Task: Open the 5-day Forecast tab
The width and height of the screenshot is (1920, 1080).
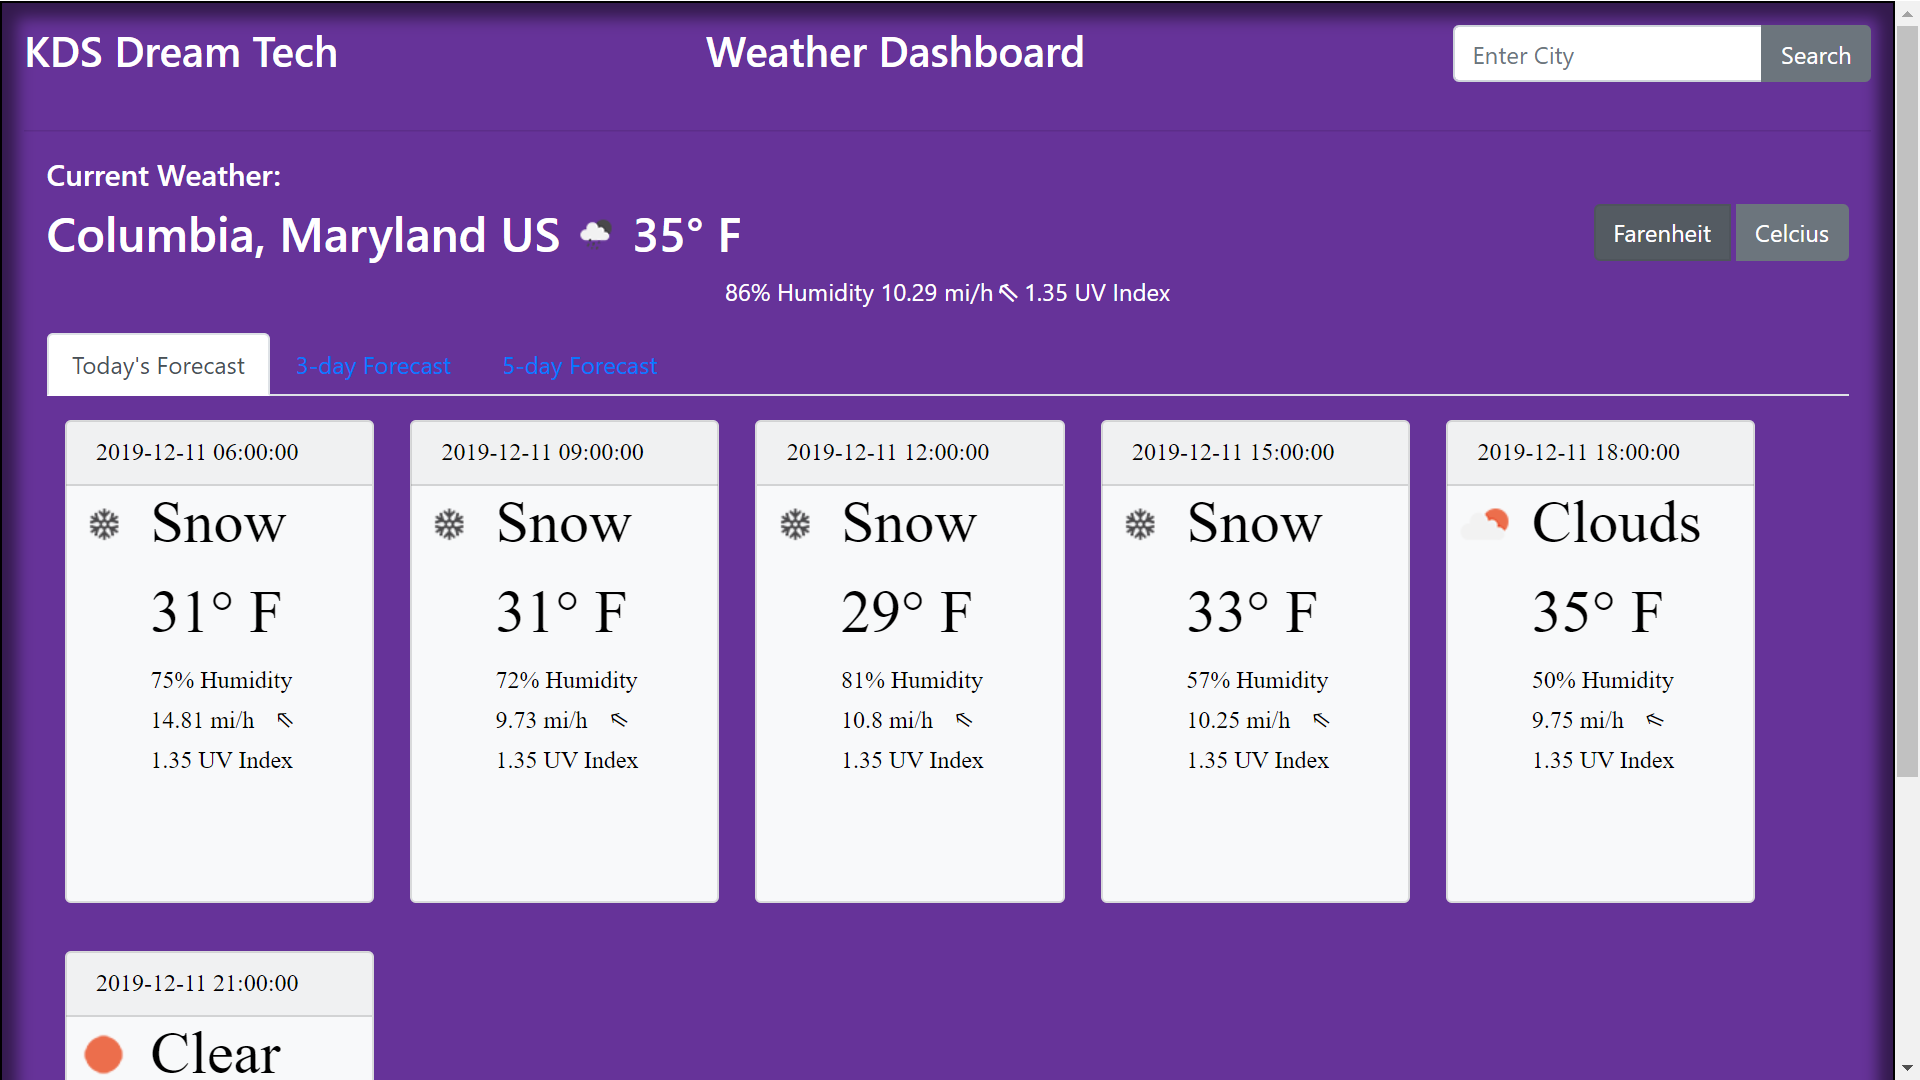Action: pos(580,366)
